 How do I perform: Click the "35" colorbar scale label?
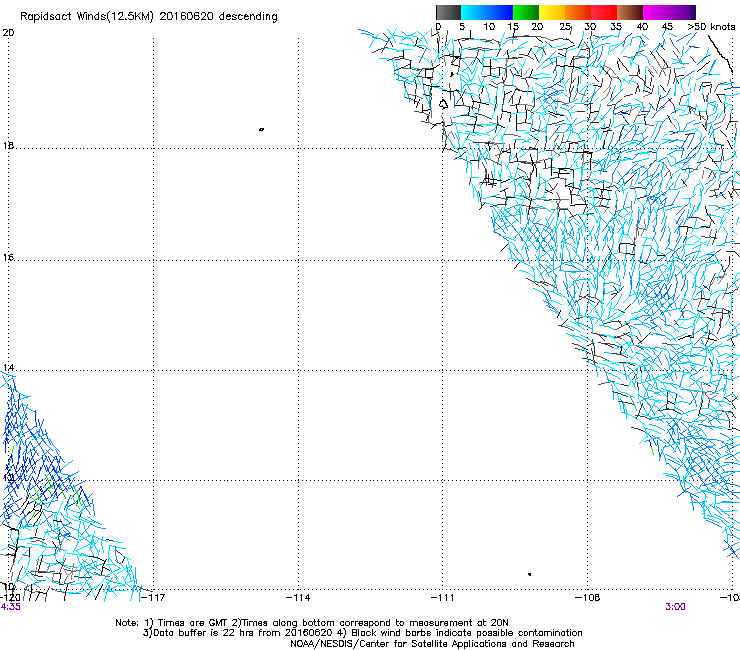(616, 27)
